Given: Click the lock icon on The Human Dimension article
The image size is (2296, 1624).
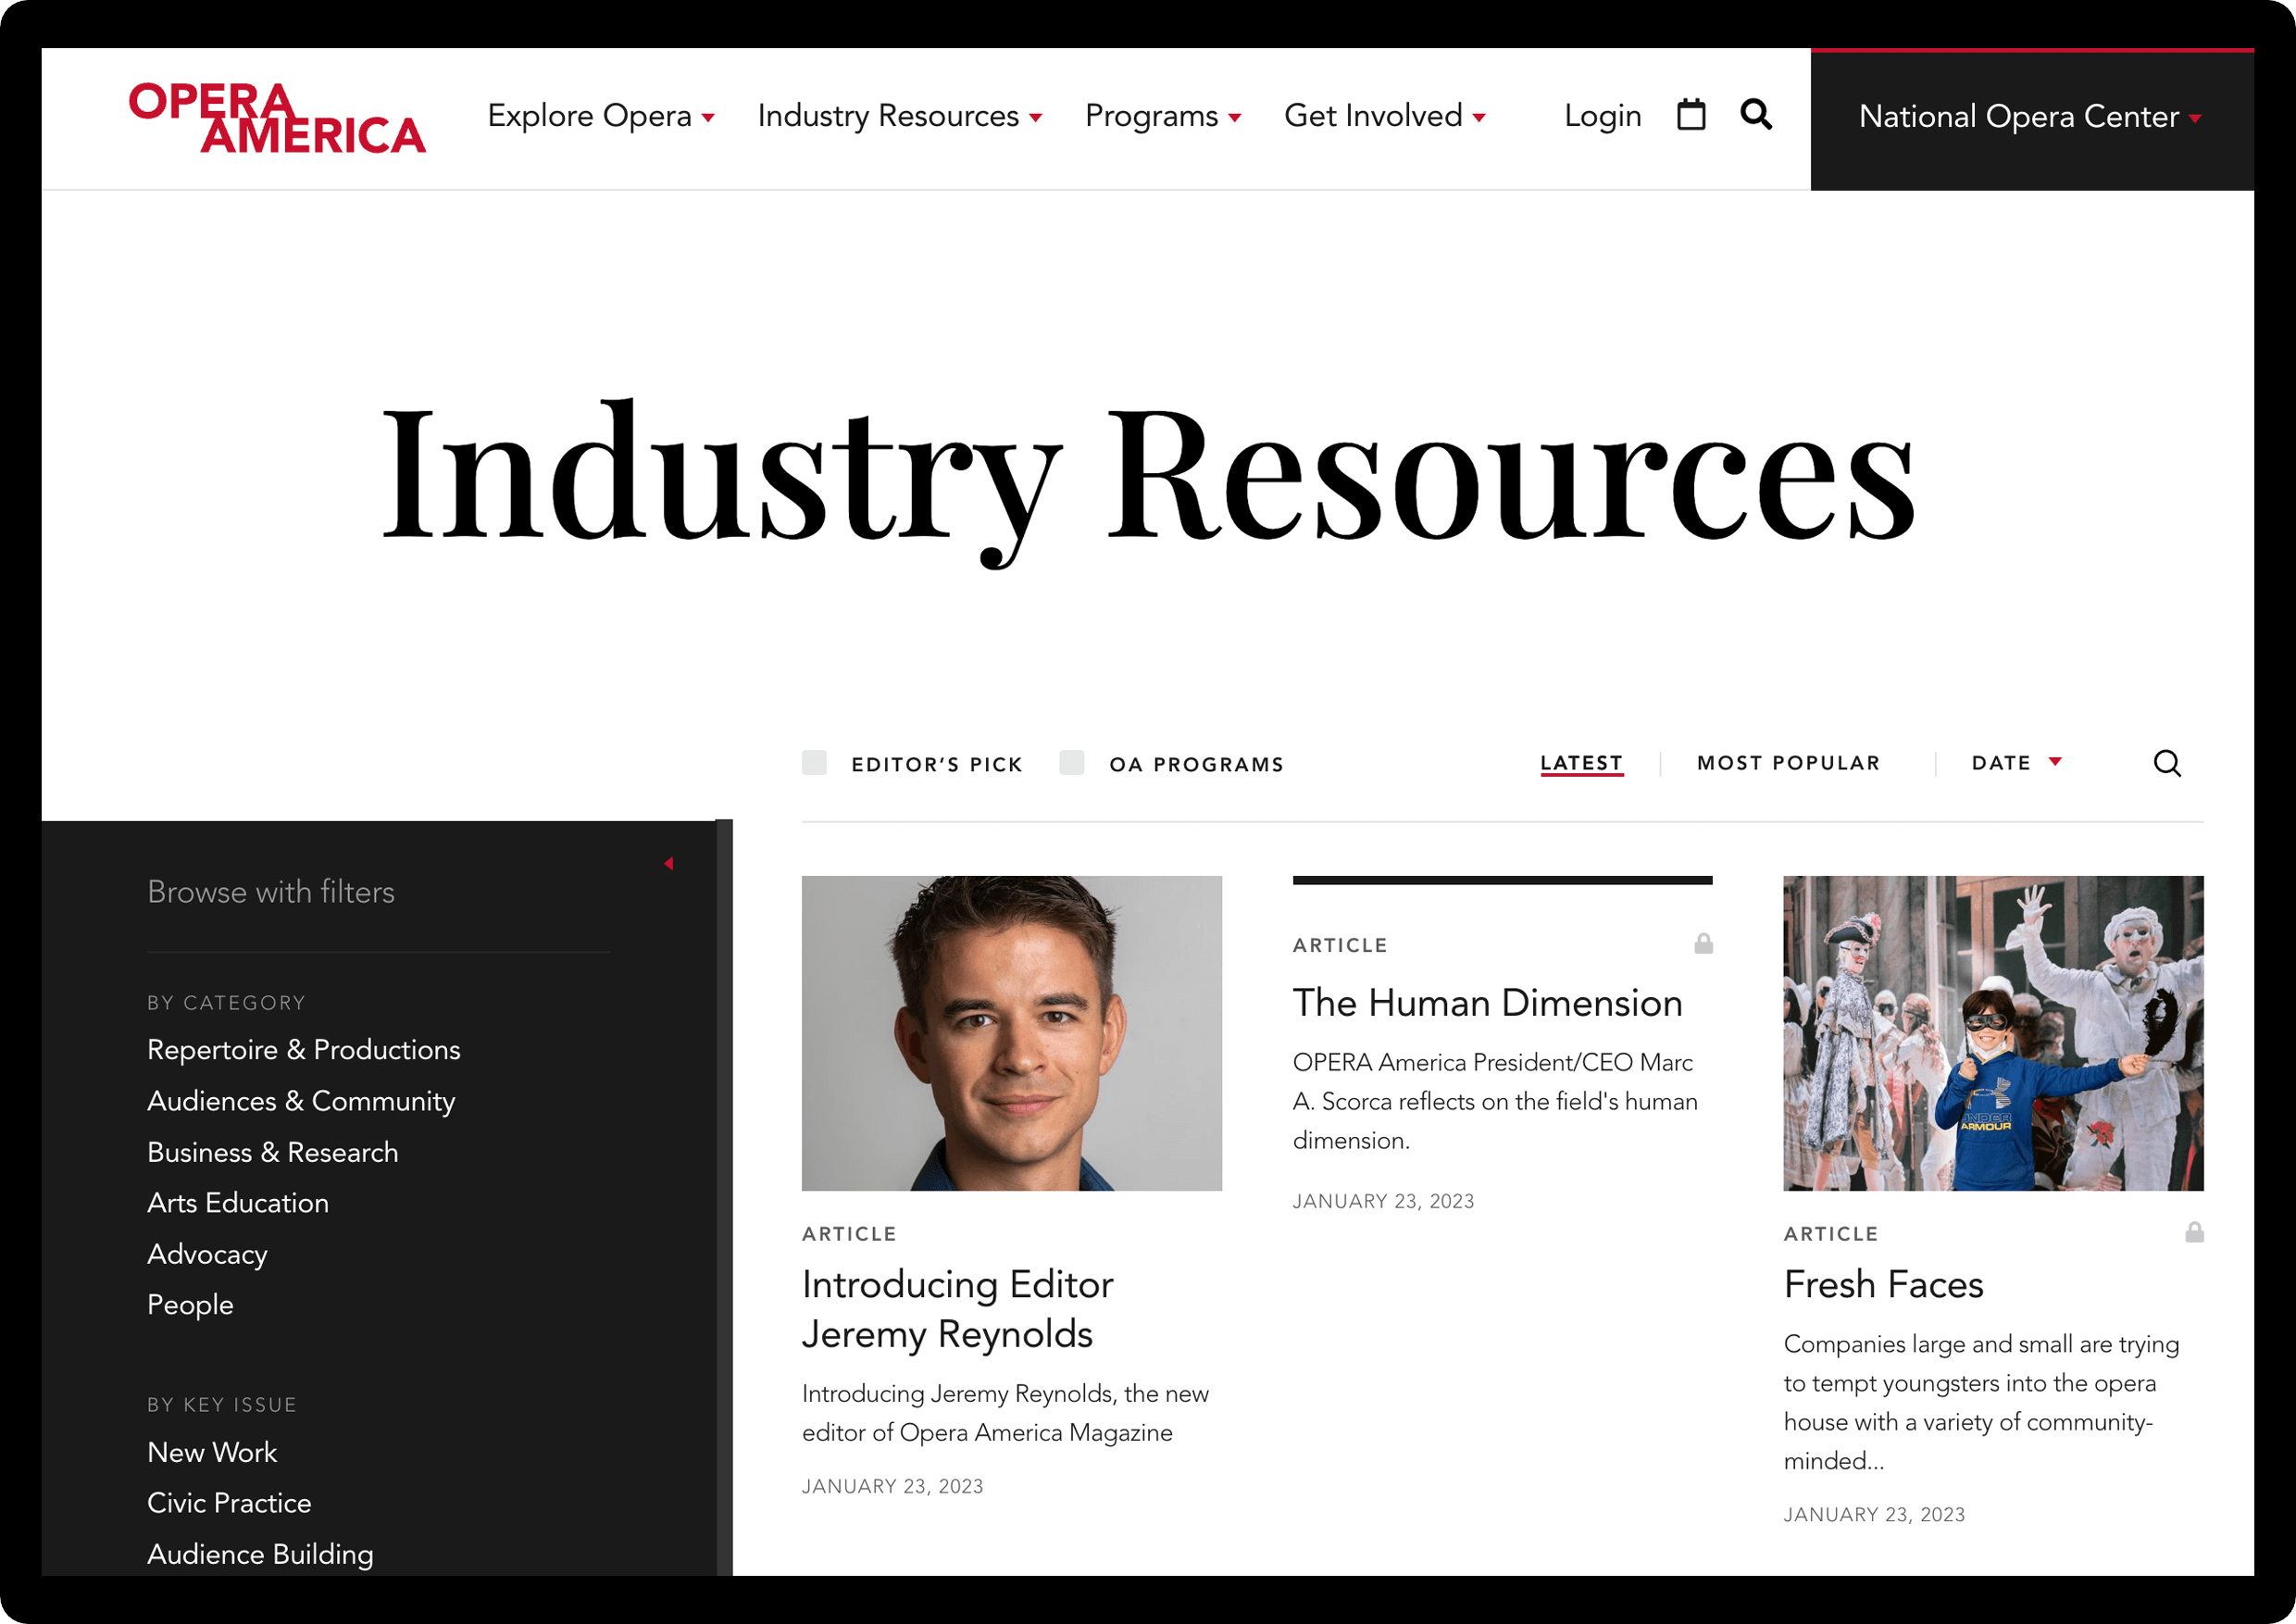Looking at the screenshot, I should point(1703,944).
